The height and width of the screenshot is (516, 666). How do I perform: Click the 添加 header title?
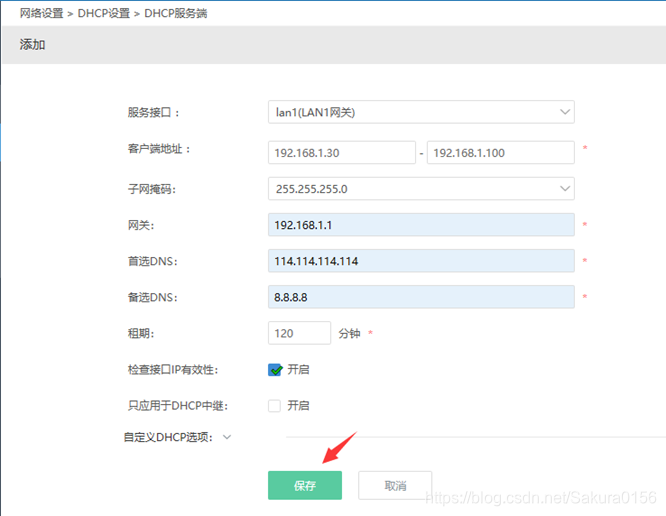[32, 44]
